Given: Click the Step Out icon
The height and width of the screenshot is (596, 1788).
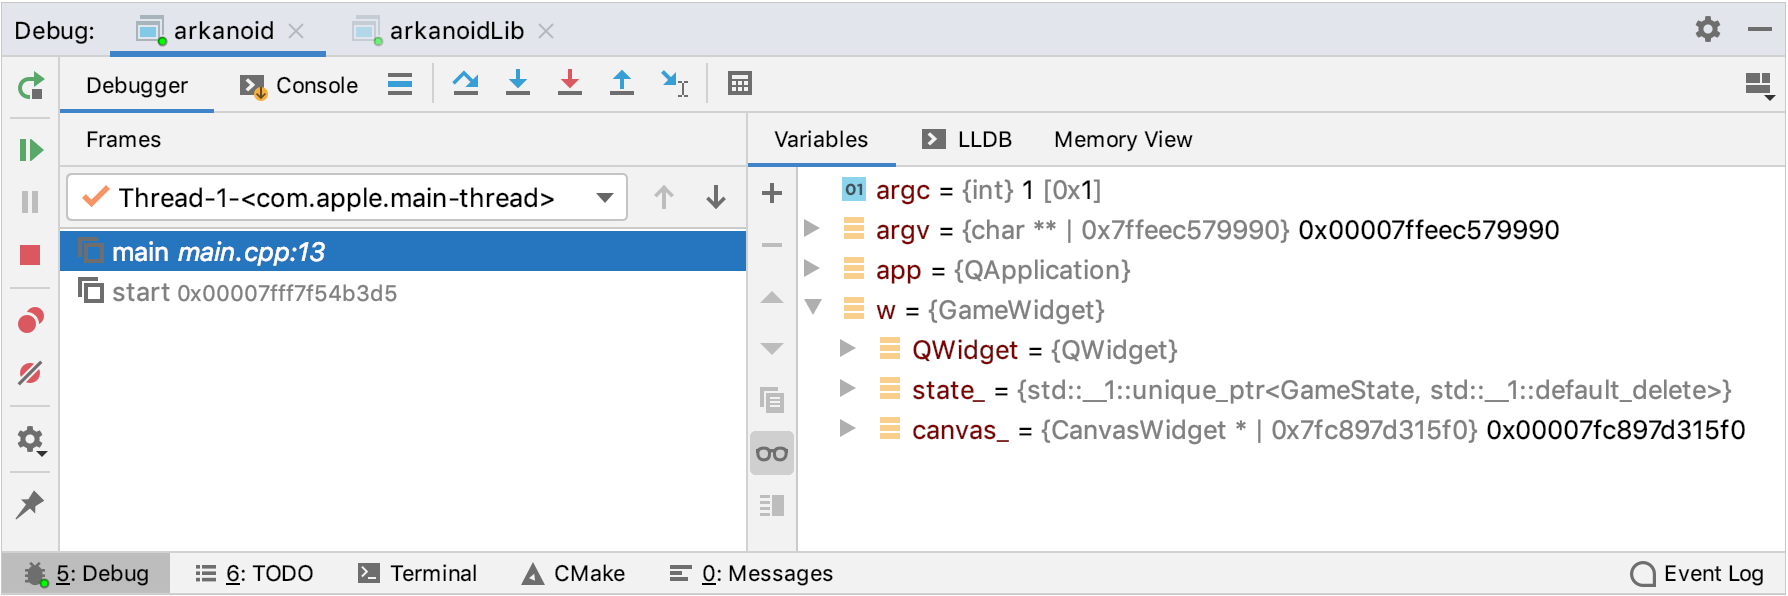Looking at the screenshot, I should point(621,84).
